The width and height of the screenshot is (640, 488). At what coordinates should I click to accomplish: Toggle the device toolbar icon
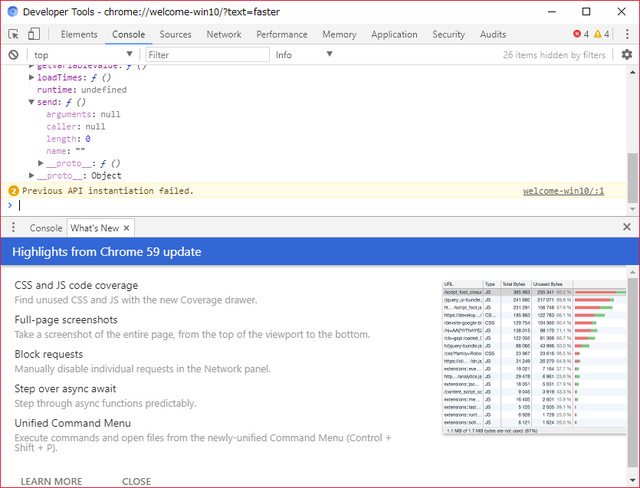coord(33,34)
